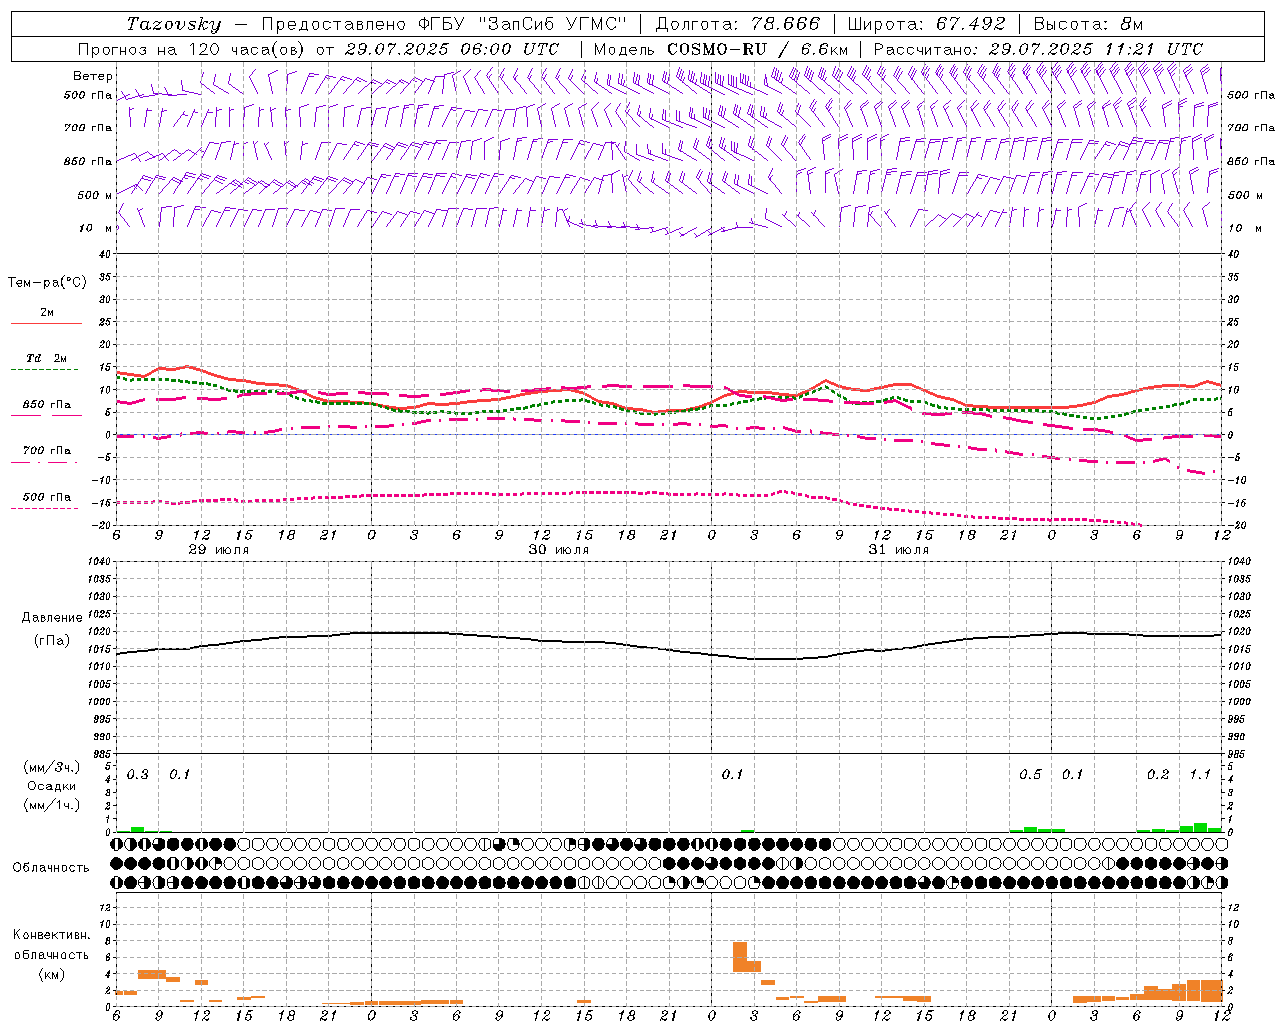Click the "(мм/3ч.)" unit label
Viewport: 1280px width, 1024px height.
[x=51, y=767]
